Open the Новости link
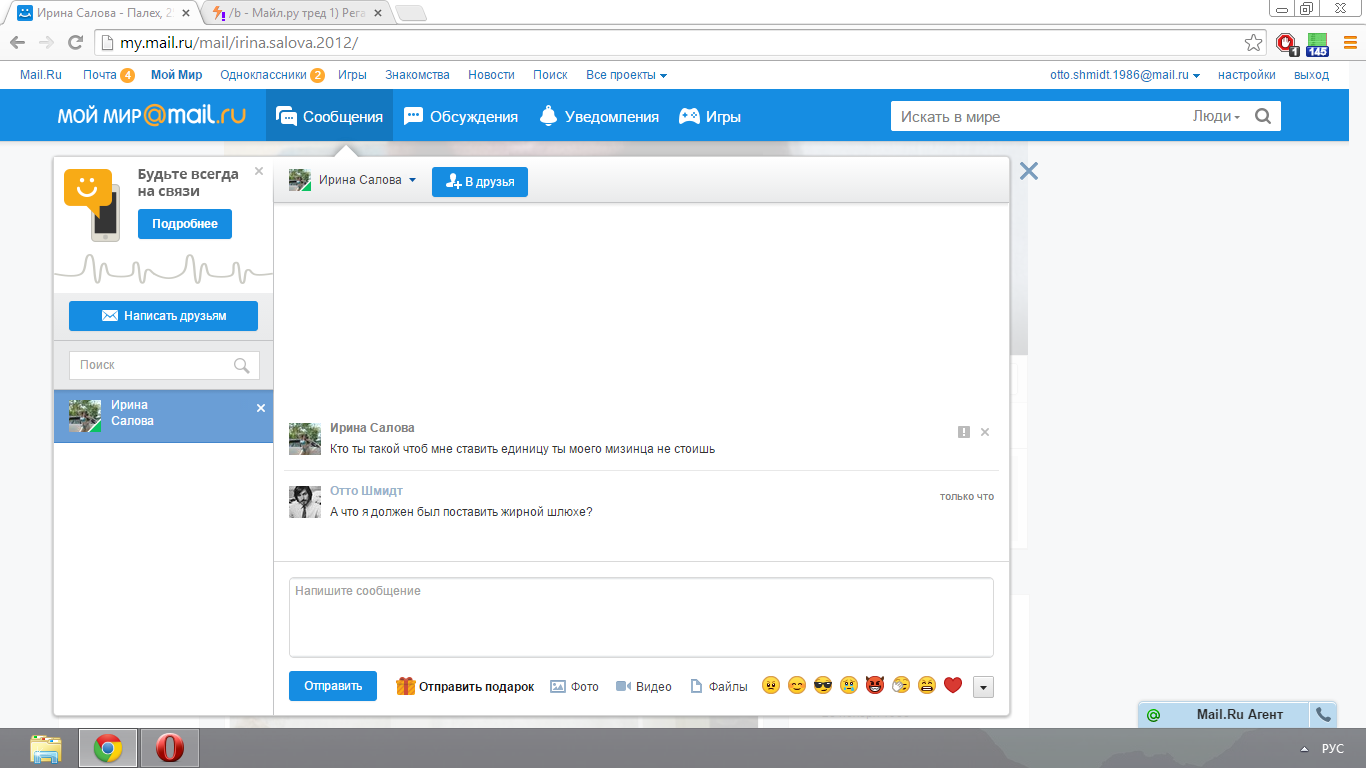The image size is (1366, 768). (x=491, y=75)
